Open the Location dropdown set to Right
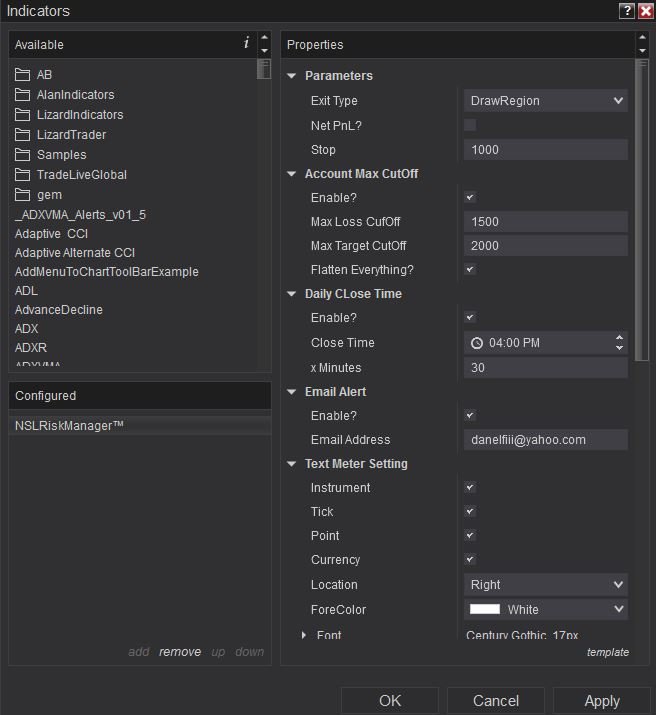 [x=546, y=585]
